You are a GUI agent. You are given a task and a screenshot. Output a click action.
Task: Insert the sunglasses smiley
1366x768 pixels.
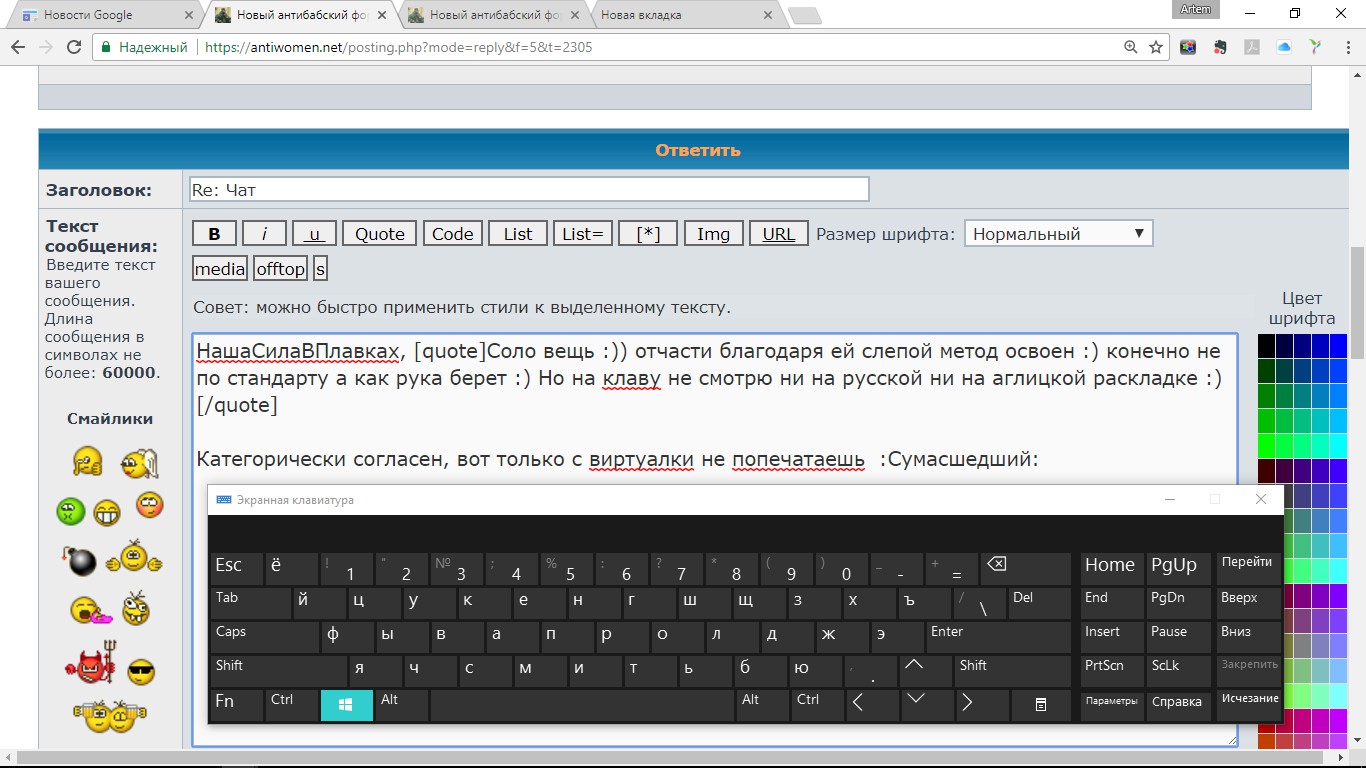[x=141, y=672]
